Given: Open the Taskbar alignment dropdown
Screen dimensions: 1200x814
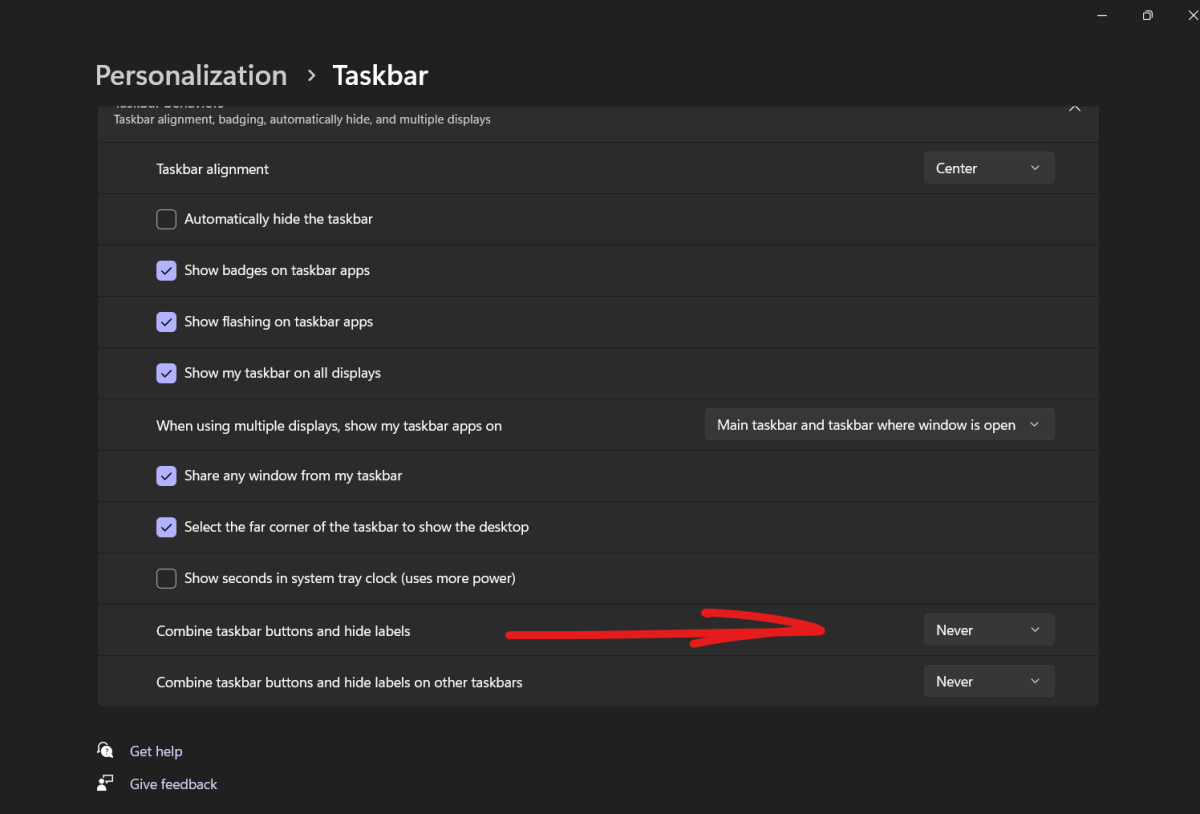Looking at the screenshot, I should tap(988, 168).
